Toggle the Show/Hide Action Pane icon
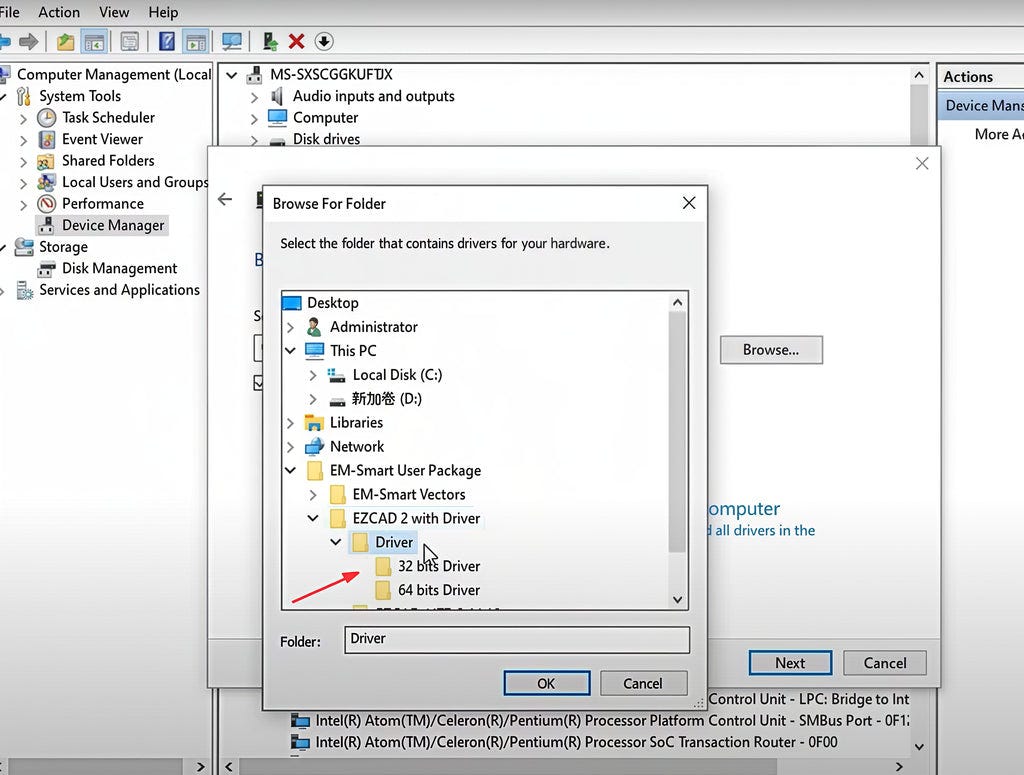Screen dimensions: 1024x775 [x=196, y=42]
